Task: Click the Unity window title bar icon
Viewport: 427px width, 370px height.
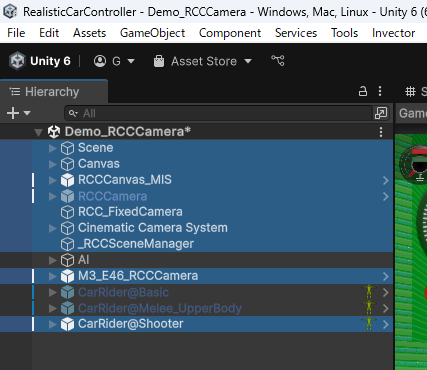Action: [x=10, y=12]
